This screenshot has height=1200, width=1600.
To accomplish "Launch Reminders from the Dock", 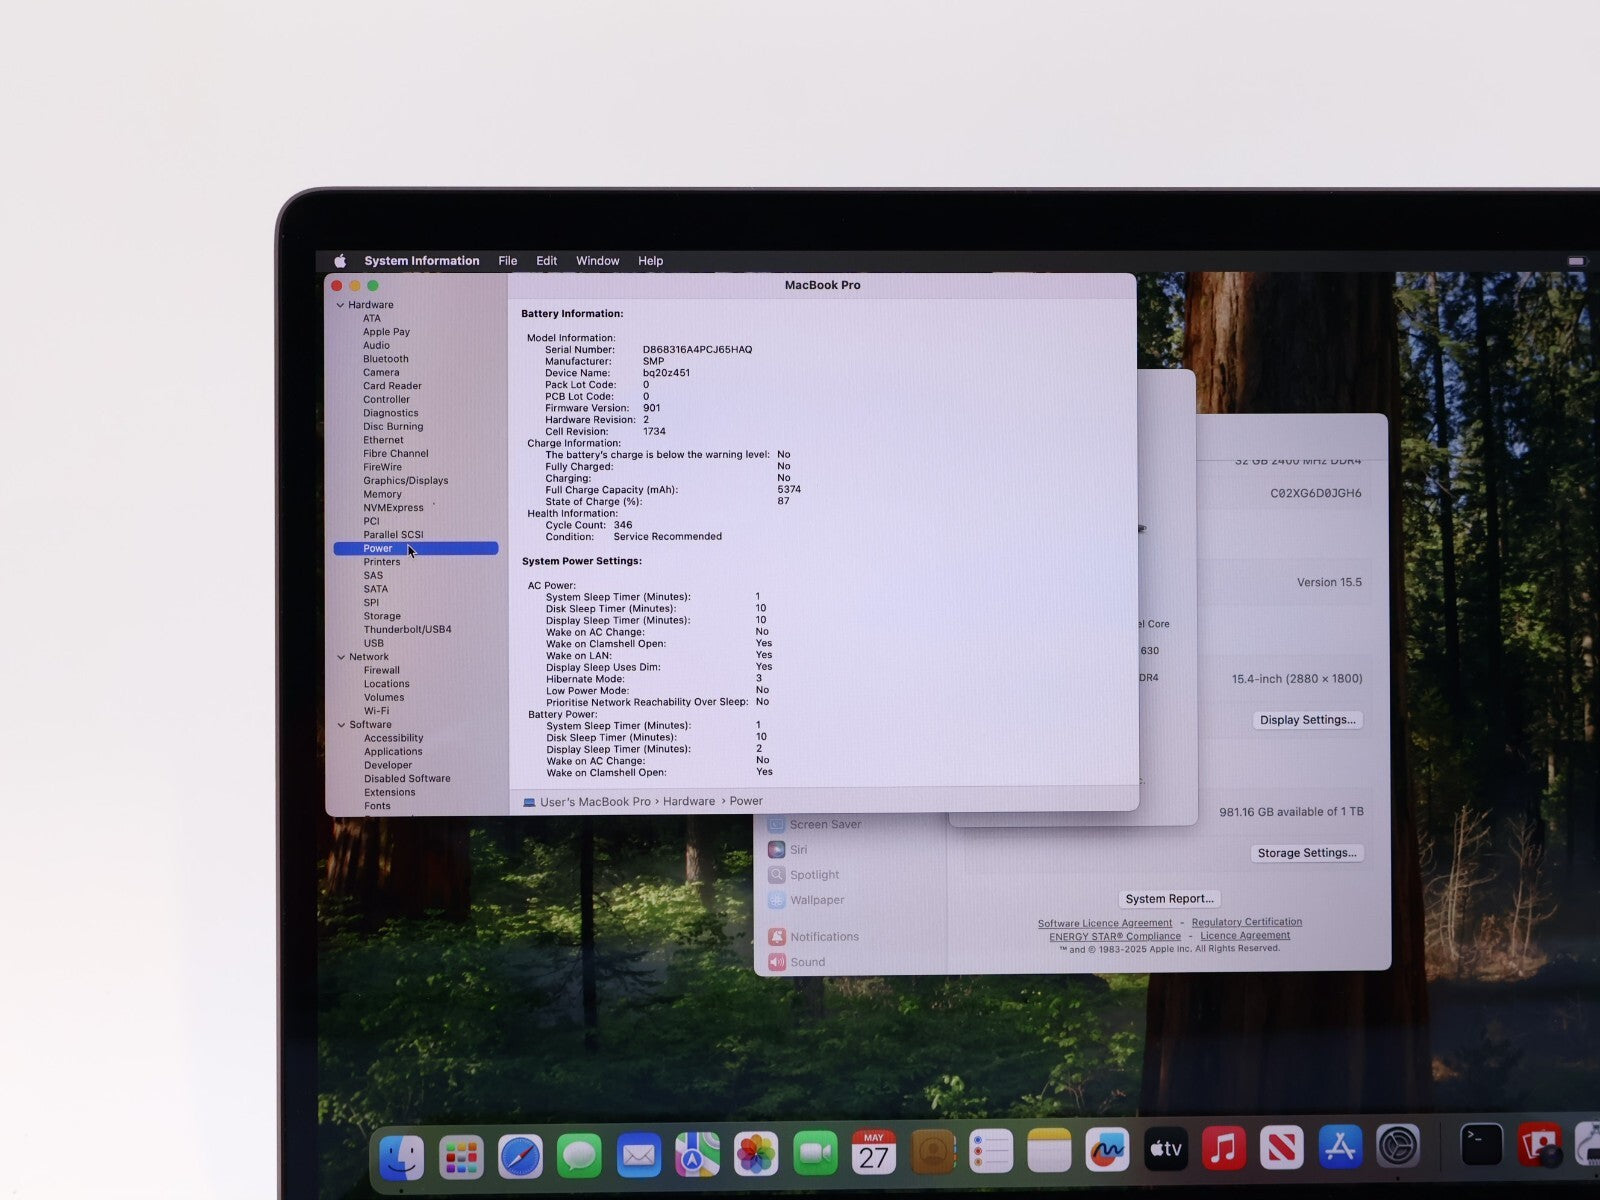I will click(991, 1152).
